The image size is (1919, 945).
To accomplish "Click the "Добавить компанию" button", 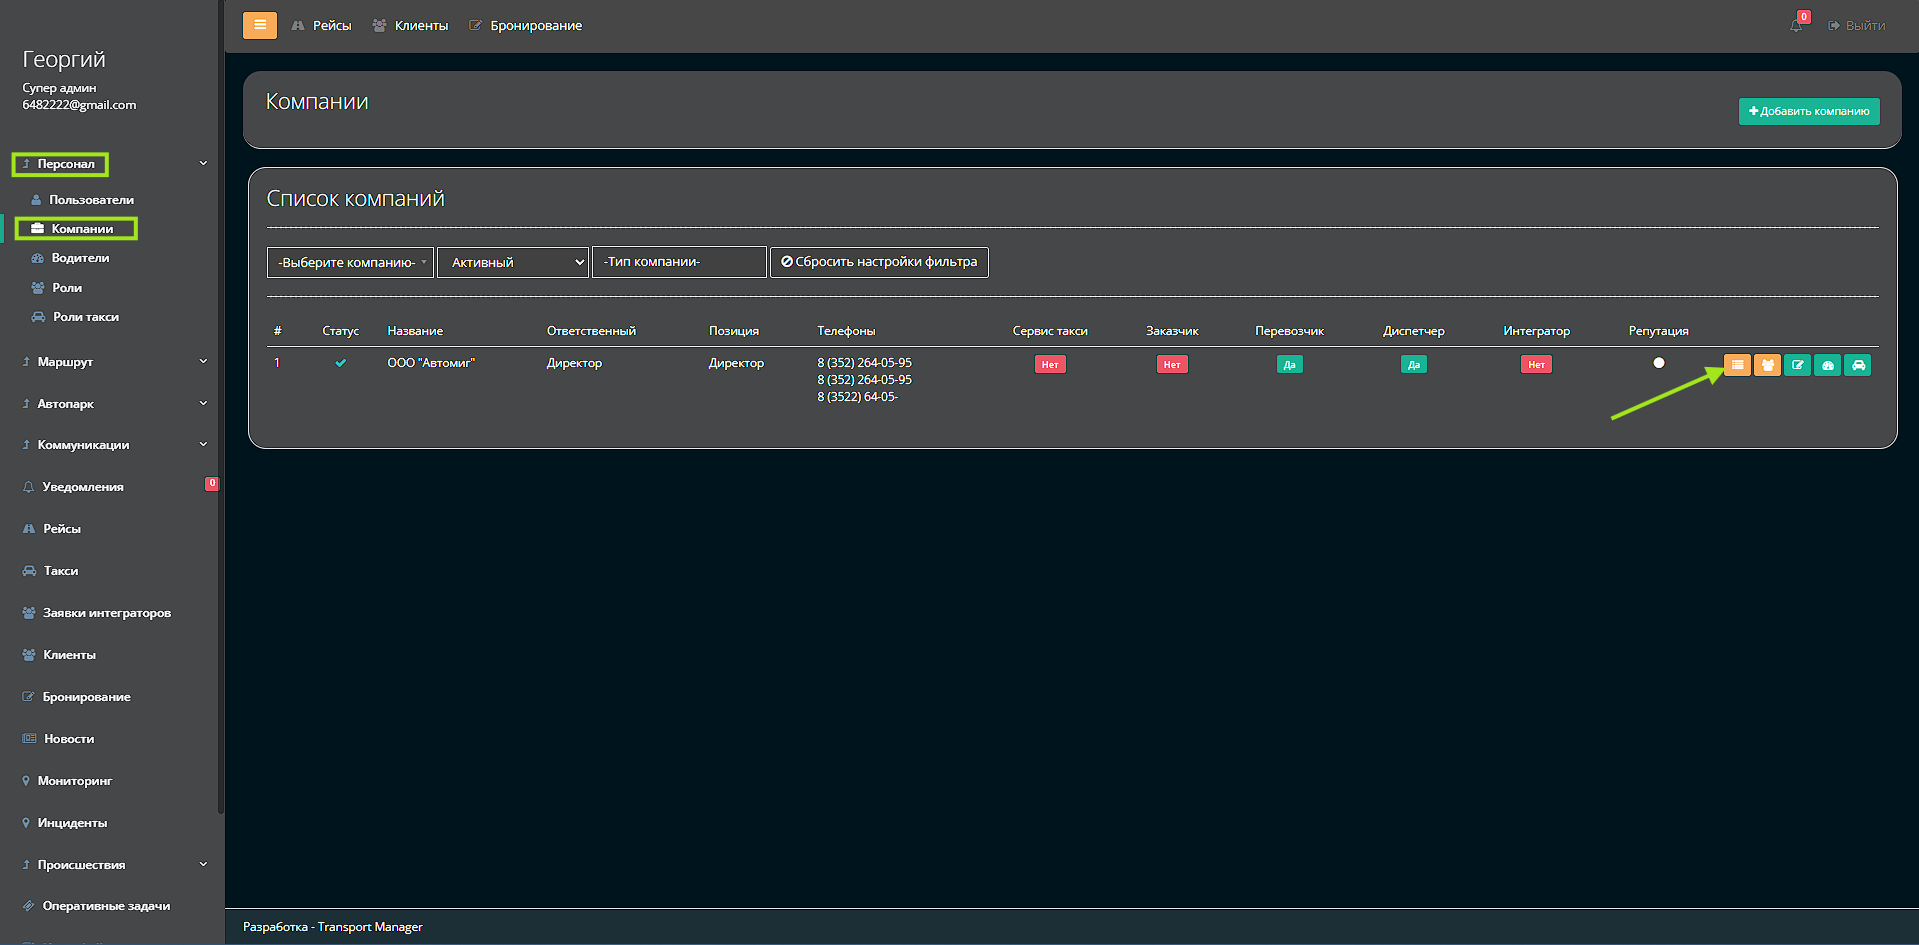I will tap(1808, 111).
